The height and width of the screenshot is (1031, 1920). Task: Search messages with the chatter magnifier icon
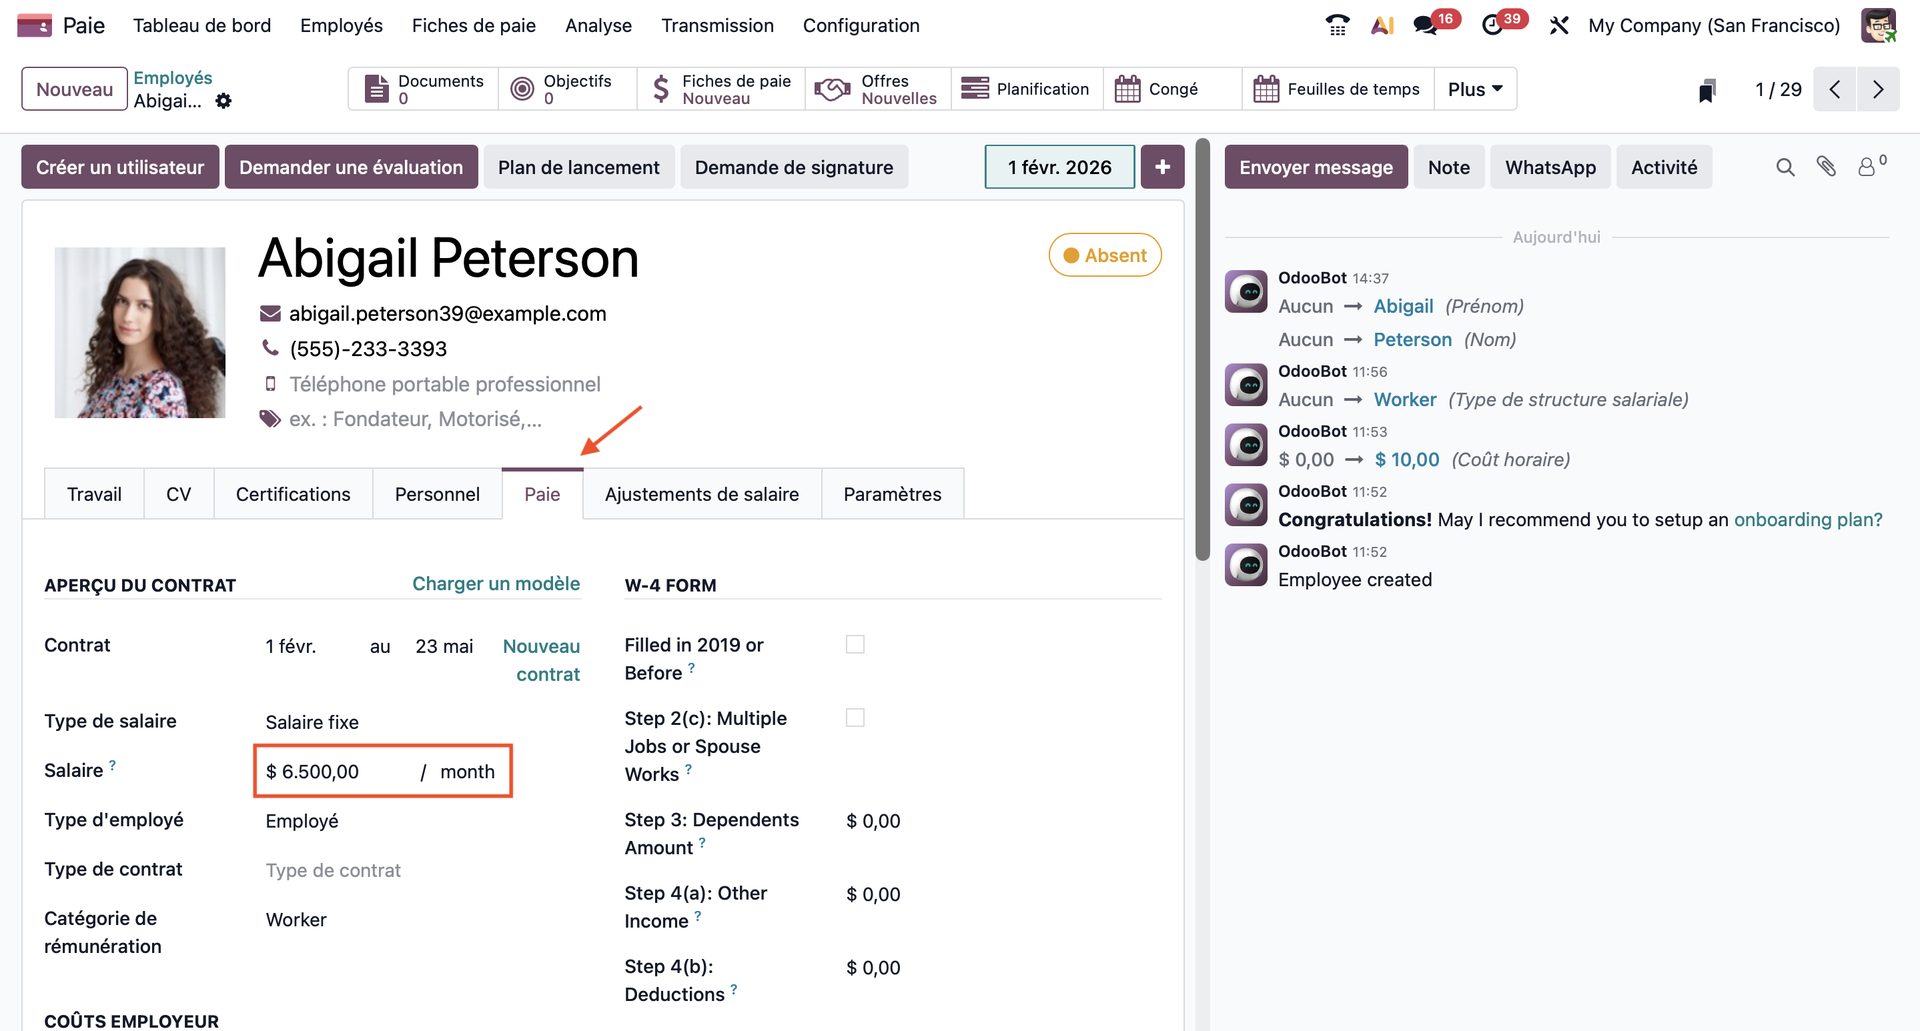point(1785,167)
